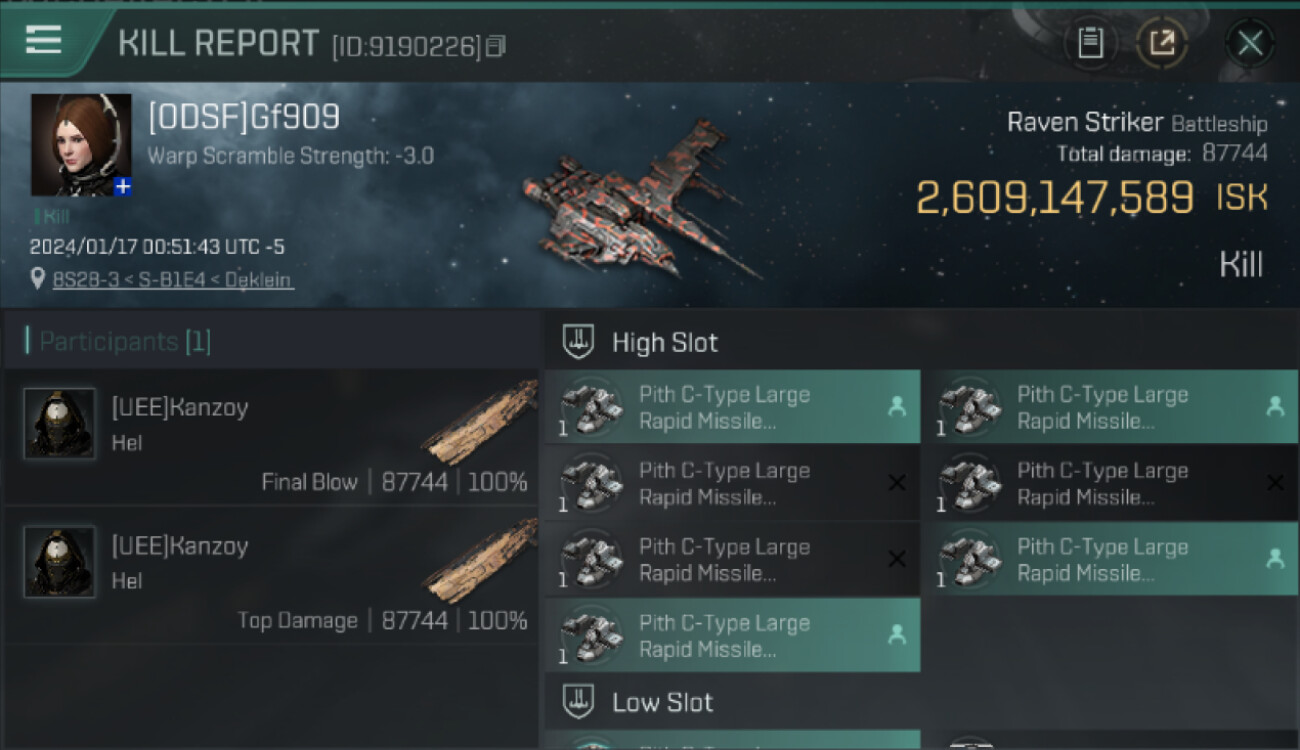
Task: Click the Low Slot section icon
Action: point(579,701)
